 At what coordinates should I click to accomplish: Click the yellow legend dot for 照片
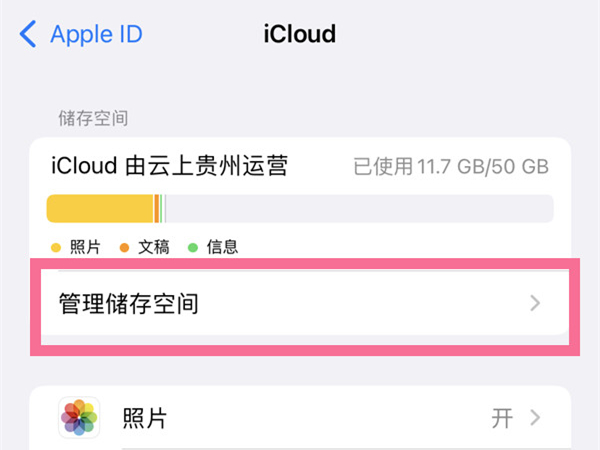[55, 247]
